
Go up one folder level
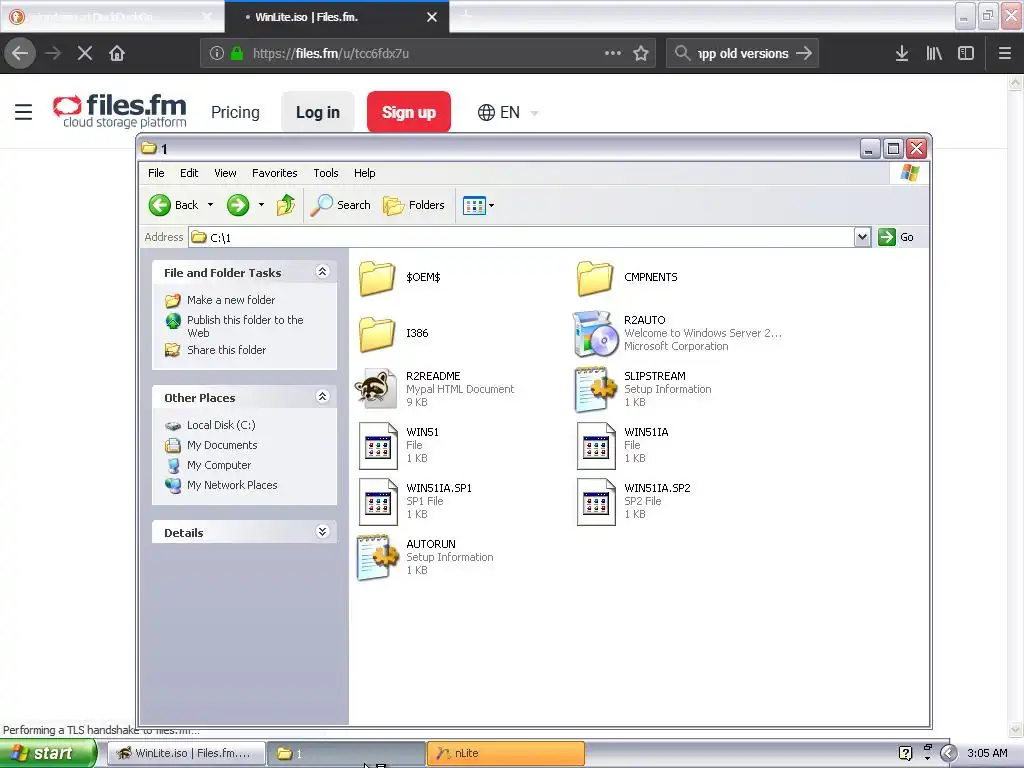coord(285,205)
